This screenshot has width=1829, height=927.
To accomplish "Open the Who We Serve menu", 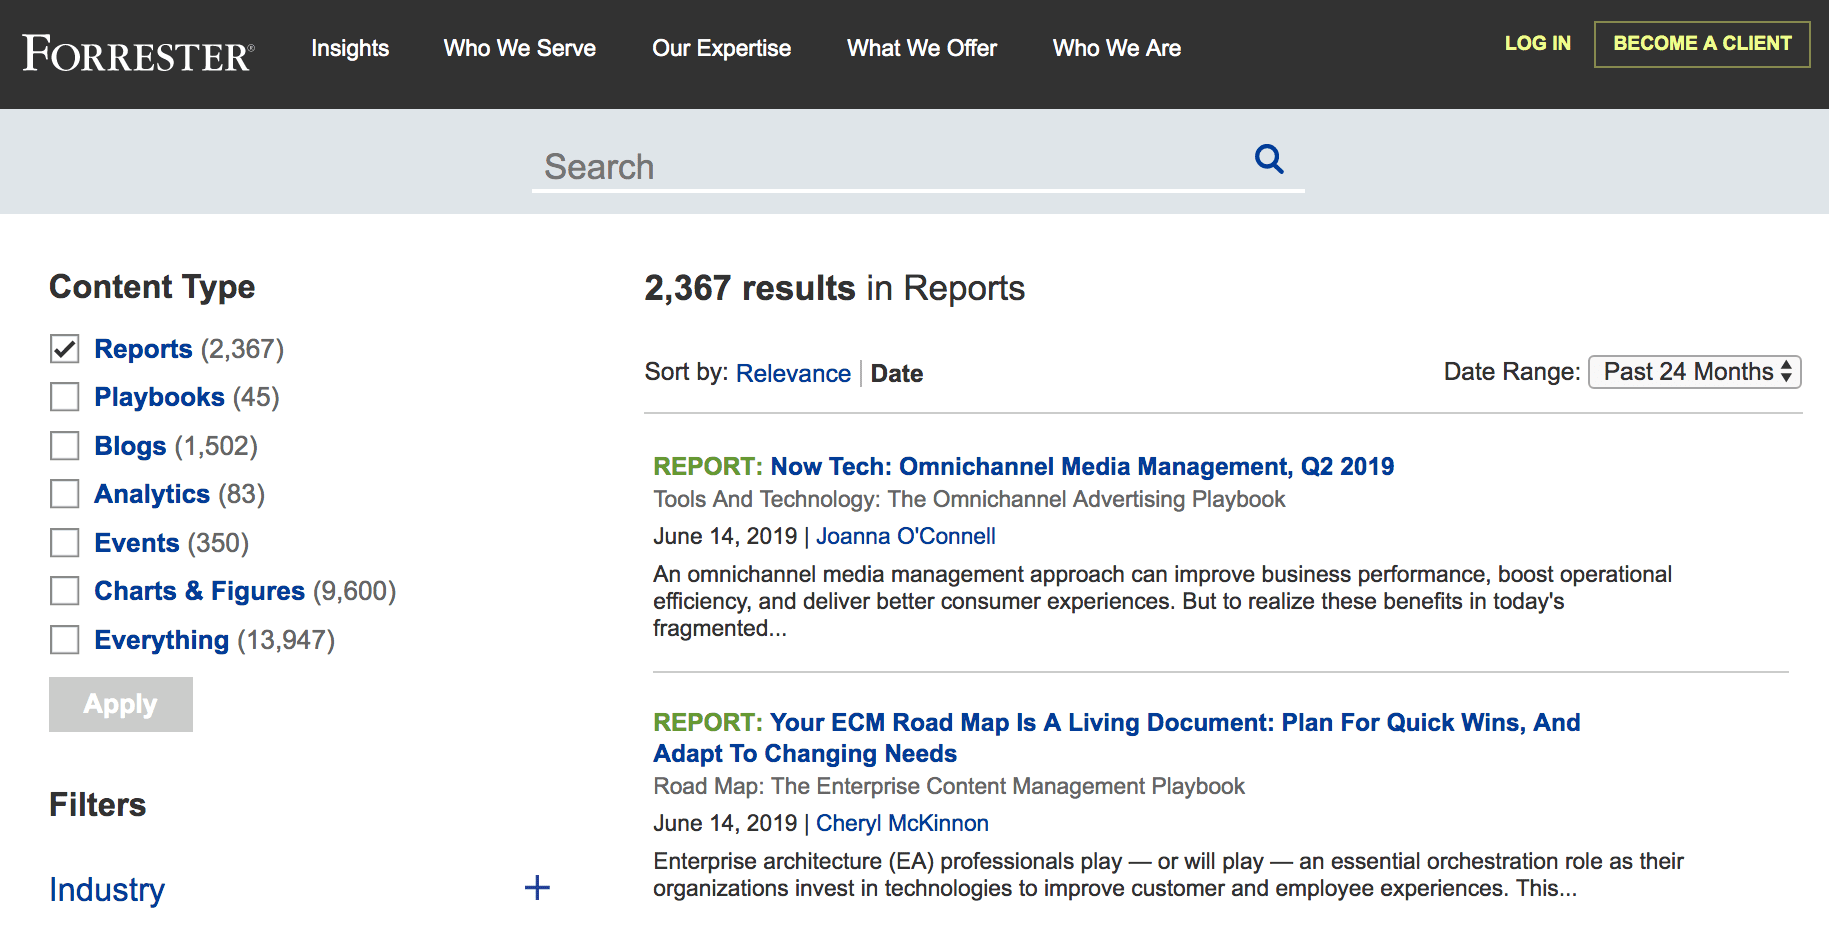I will 520,48.
